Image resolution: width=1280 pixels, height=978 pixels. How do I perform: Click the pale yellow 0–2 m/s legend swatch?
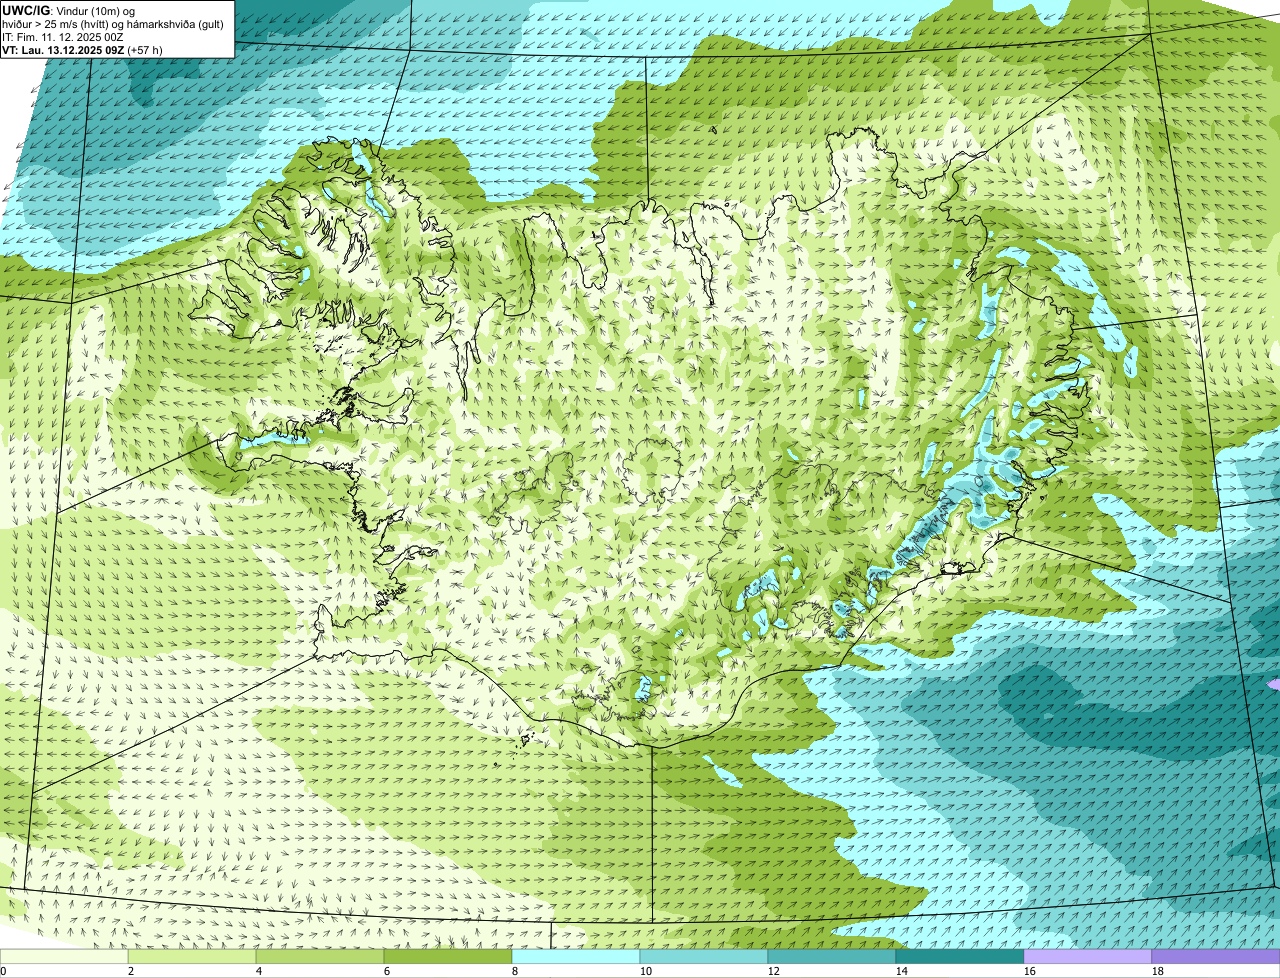(x=64, y=956)
